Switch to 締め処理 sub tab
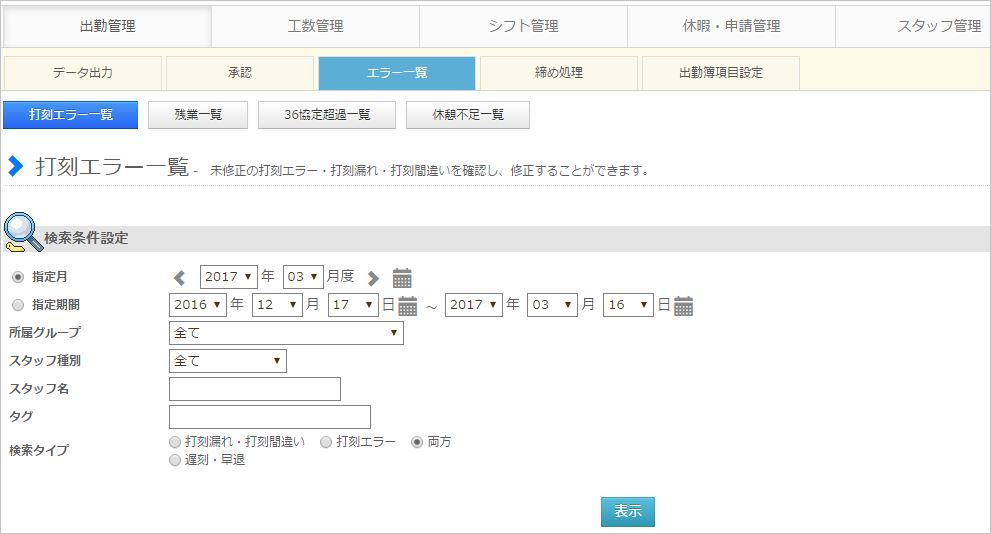Viewport: 991px width, 534px height. [559, 73]
